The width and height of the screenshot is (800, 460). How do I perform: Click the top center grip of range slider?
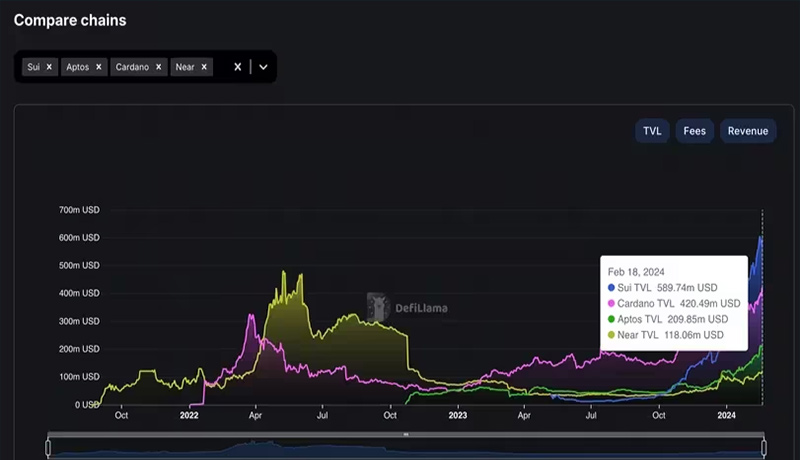point(406,435)
